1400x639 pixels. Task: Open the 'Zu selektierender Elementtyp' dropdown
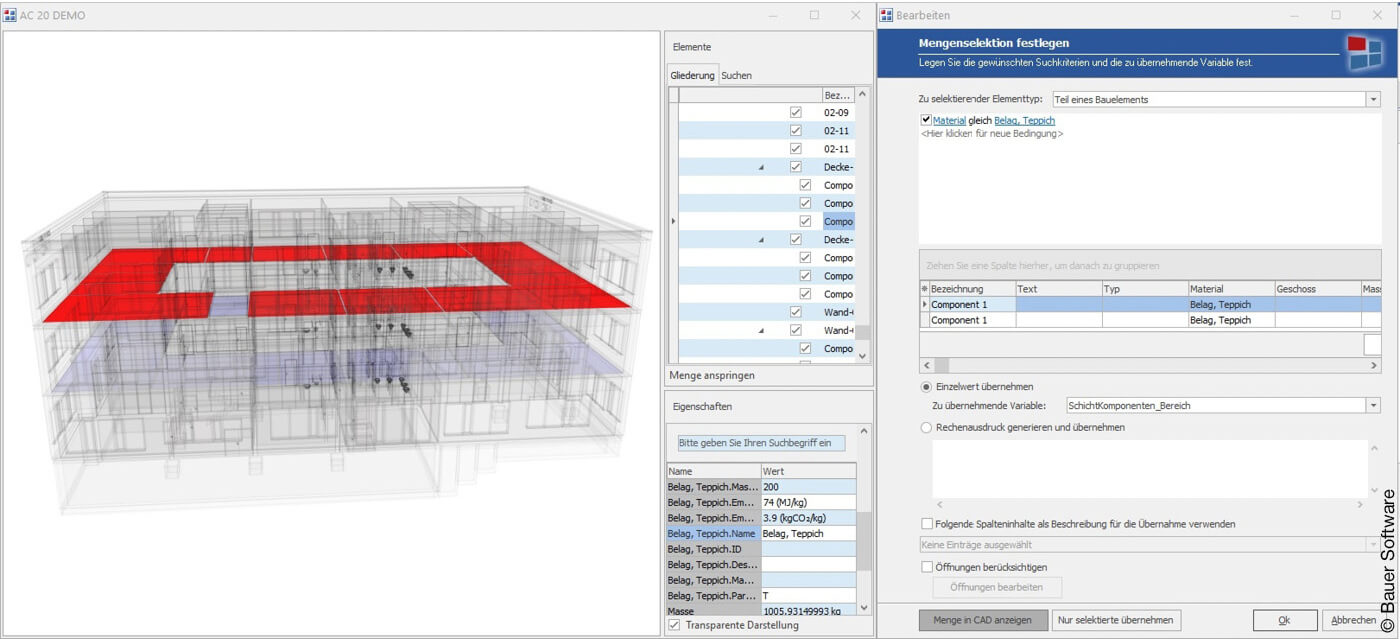(x=1376, y=99)
